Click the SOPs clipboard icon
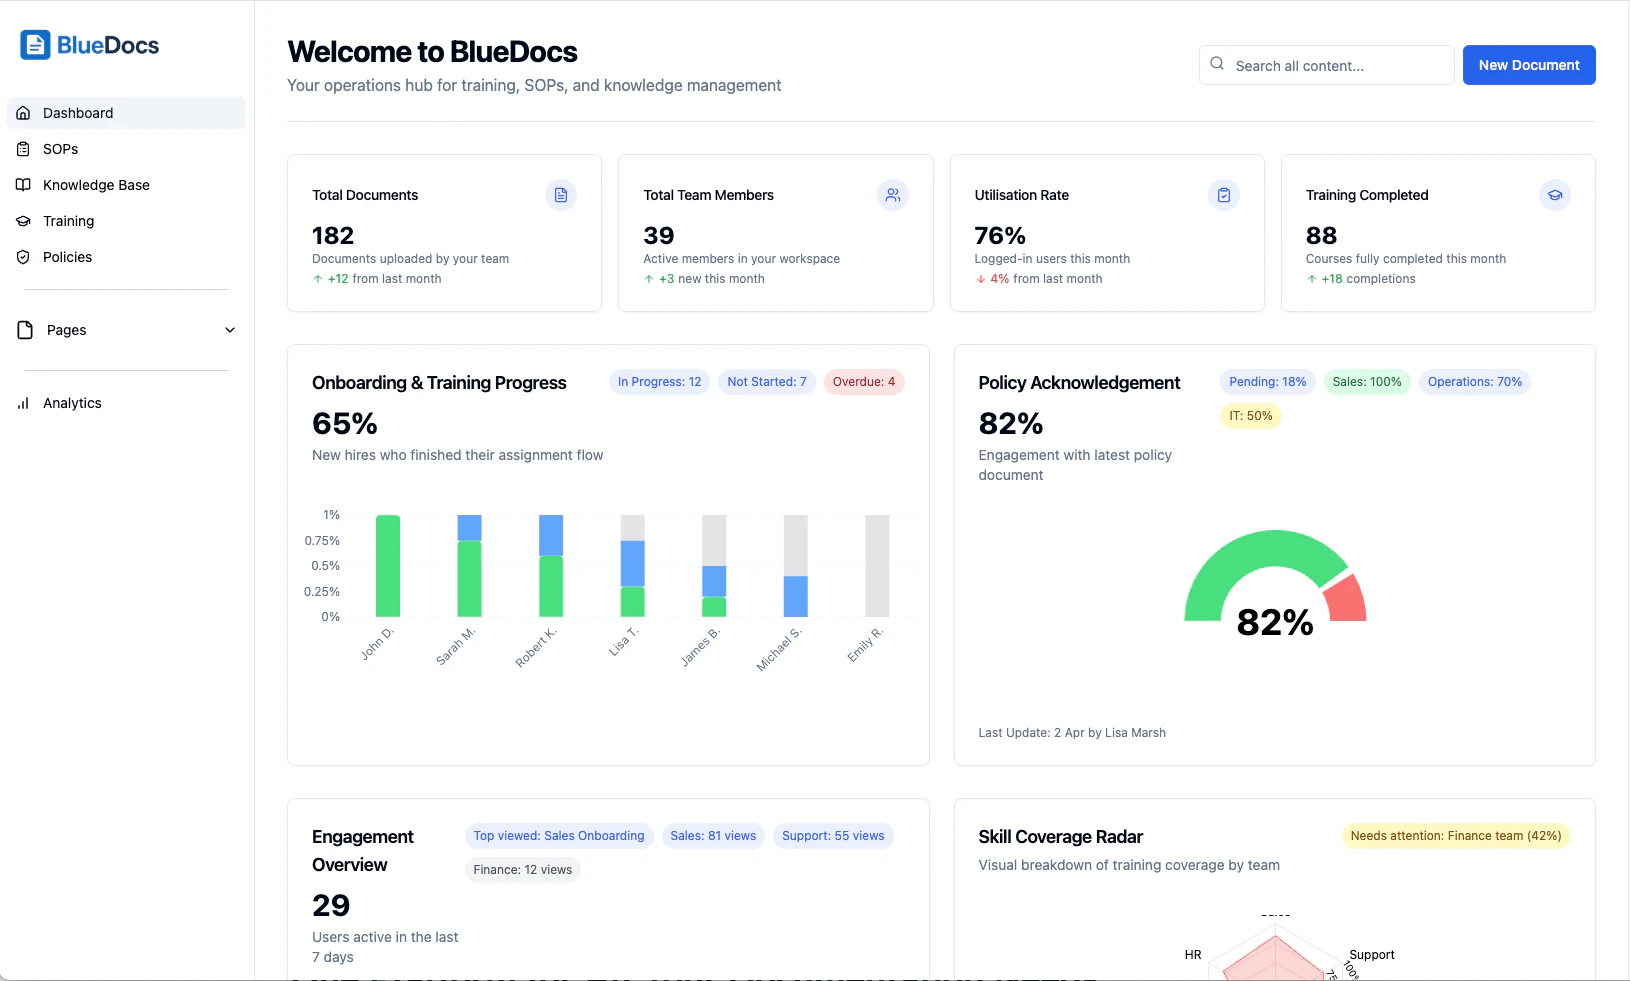This screenshot has height=981, width=1630. click(x=23, y=149)
